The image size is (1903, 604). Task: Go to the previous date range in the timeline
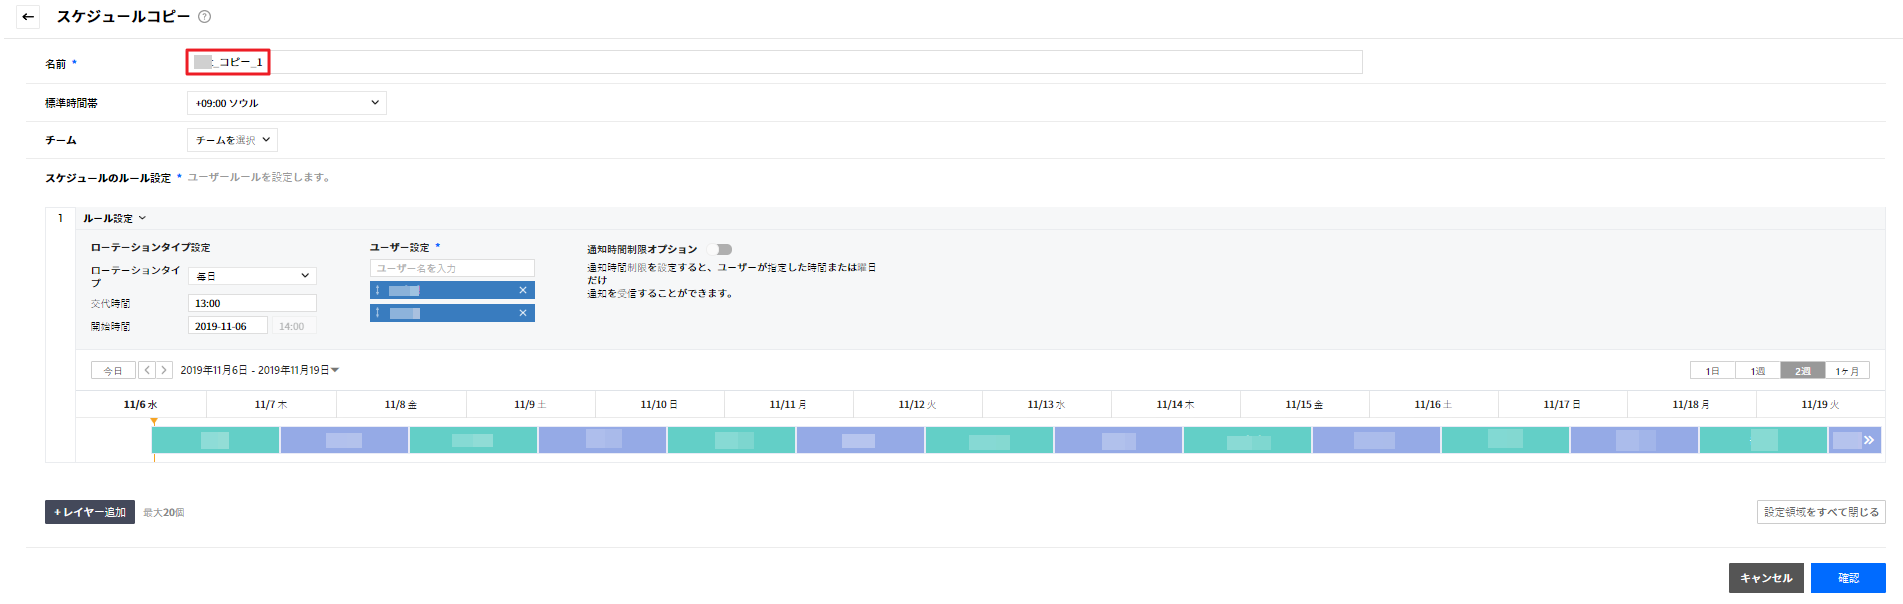pos(147,370)
